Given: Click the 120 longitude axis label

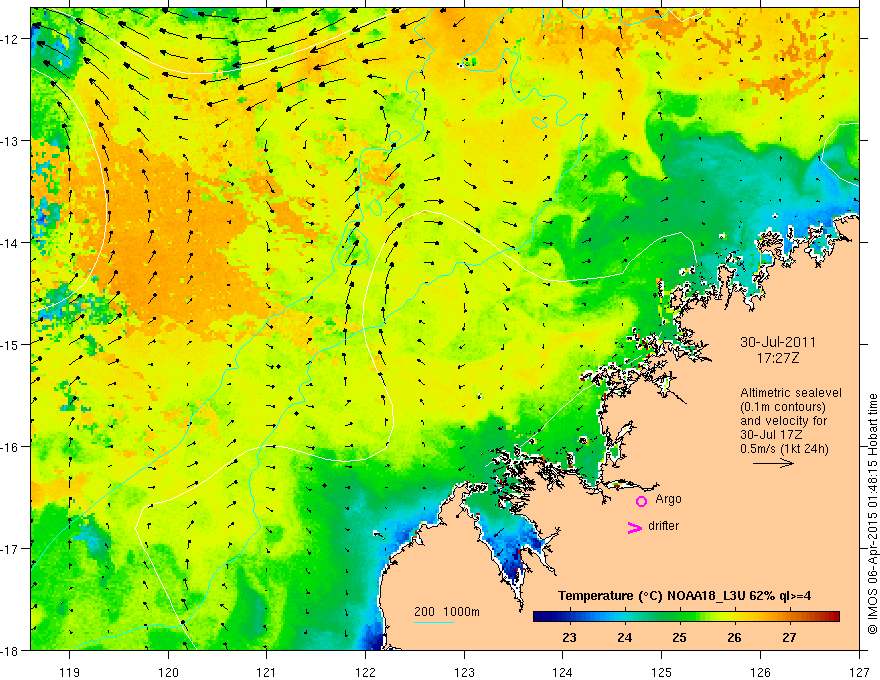Looking at the screenshot, I should pos(168,673).
